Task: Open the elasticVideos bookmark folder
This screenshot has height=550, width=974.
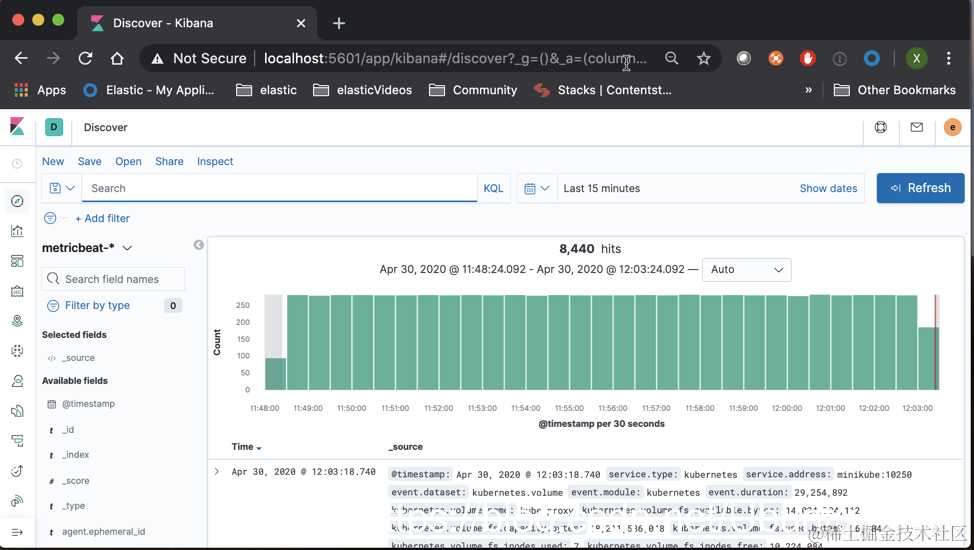Action: coord(362,90)
